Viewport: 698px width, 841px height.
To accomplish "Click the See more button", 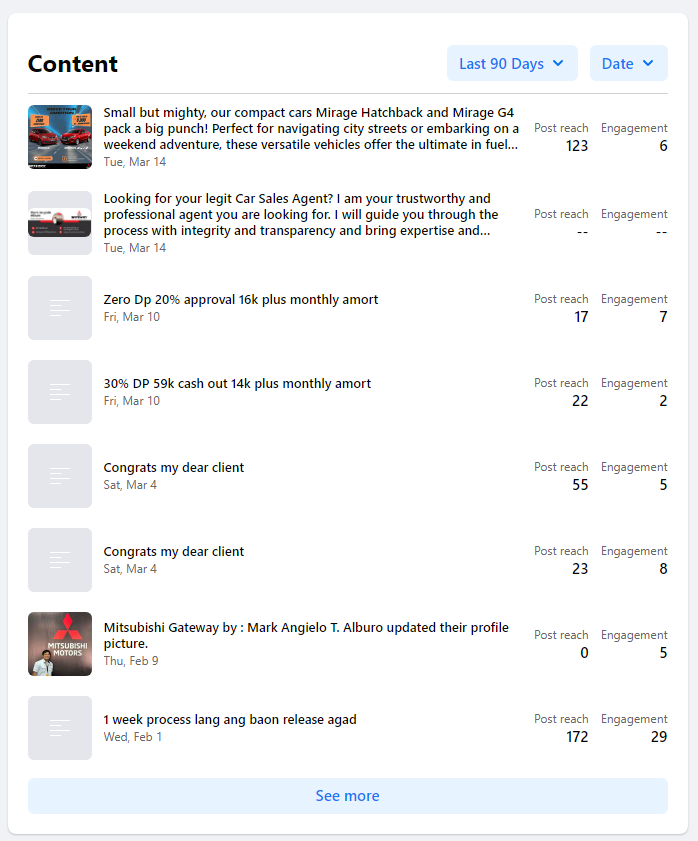I will click(x=347, y=796).
